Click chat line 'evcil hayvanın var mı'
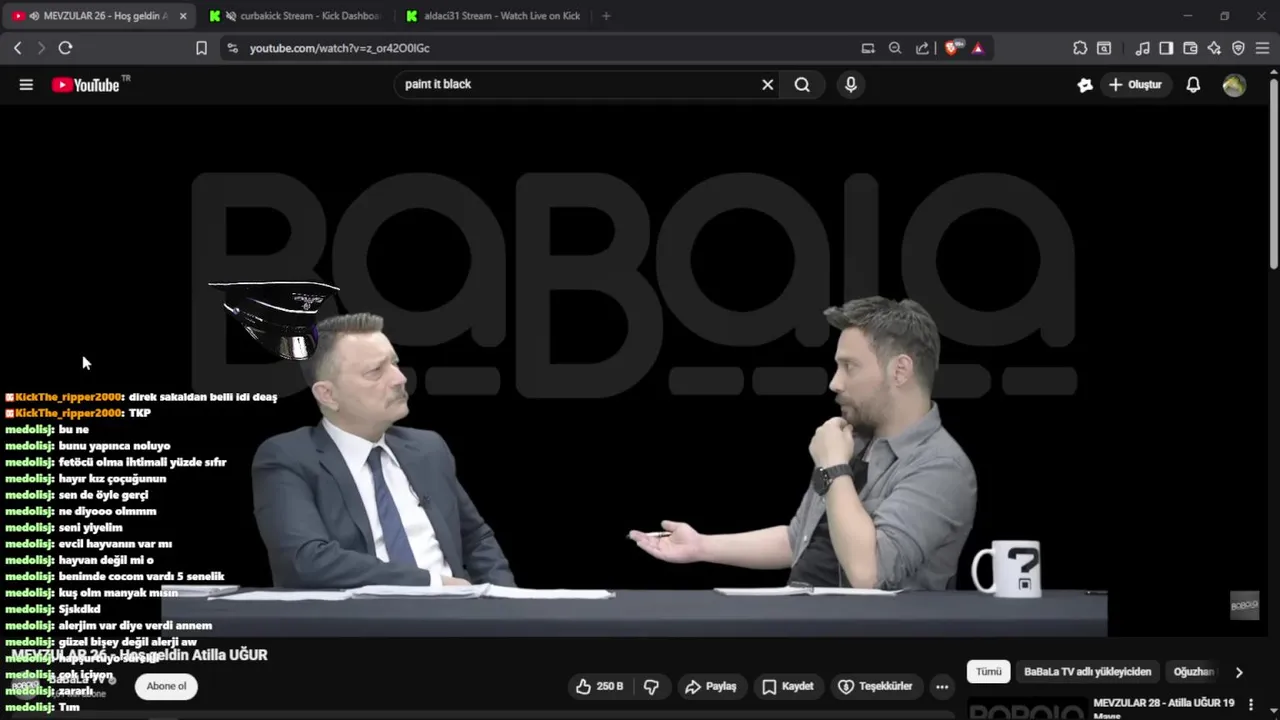Viewport: 1280px width, 720px height. click(115, 544)
